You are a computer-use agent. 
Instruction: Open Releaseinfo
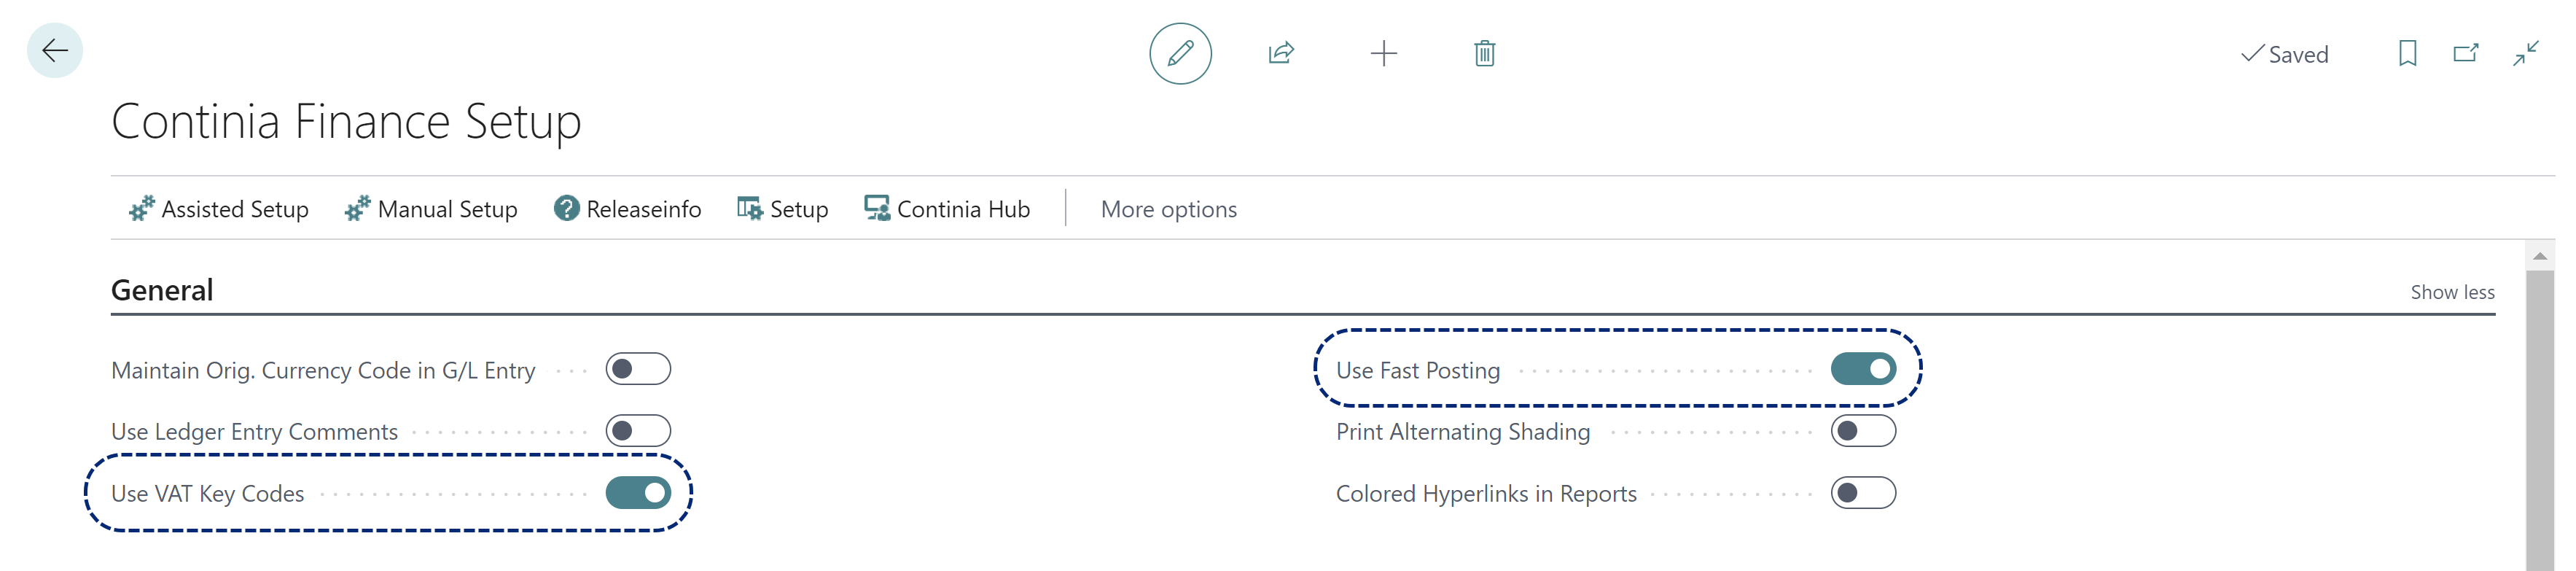(628, 209)
